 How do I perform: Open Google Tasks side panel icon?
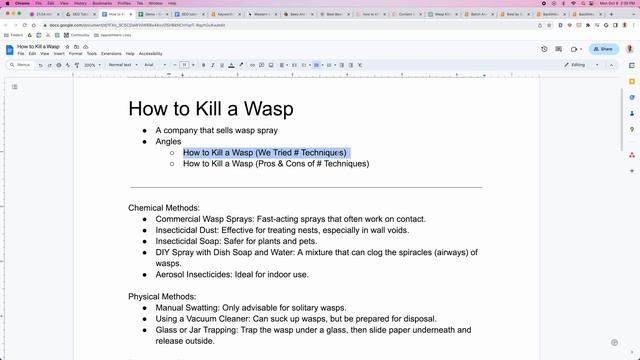(x=632, y=98)
